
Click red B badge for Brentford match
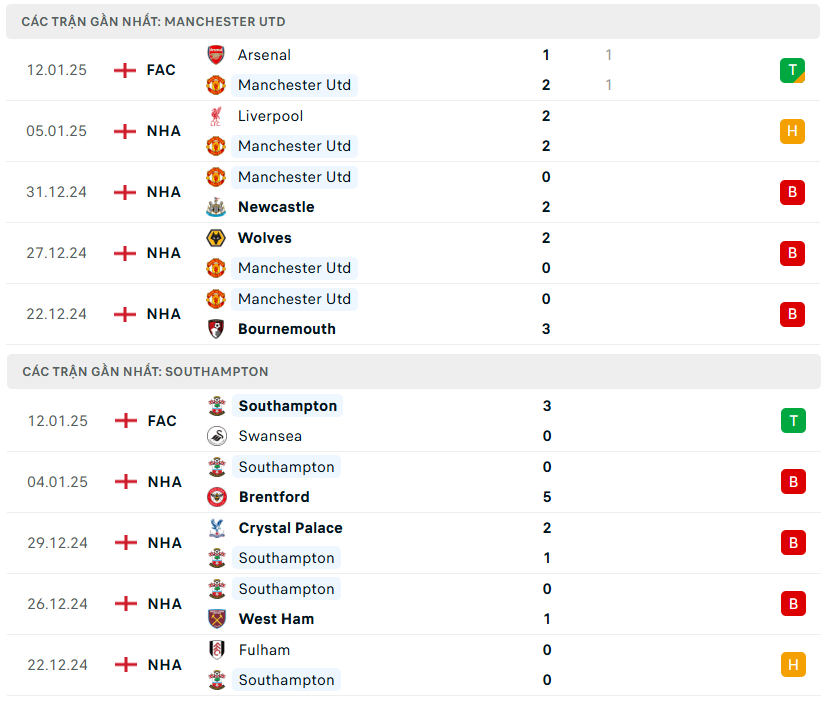tap(793, 482)
